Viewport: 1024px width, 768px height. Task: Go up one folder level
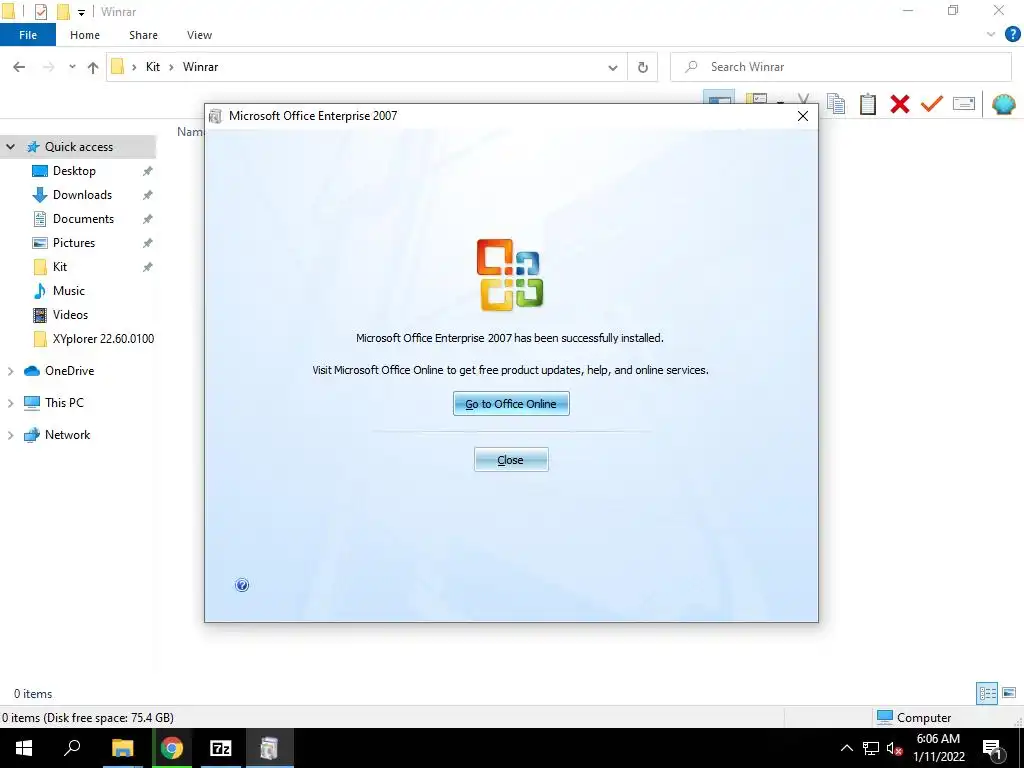click(x=93, y=67)
